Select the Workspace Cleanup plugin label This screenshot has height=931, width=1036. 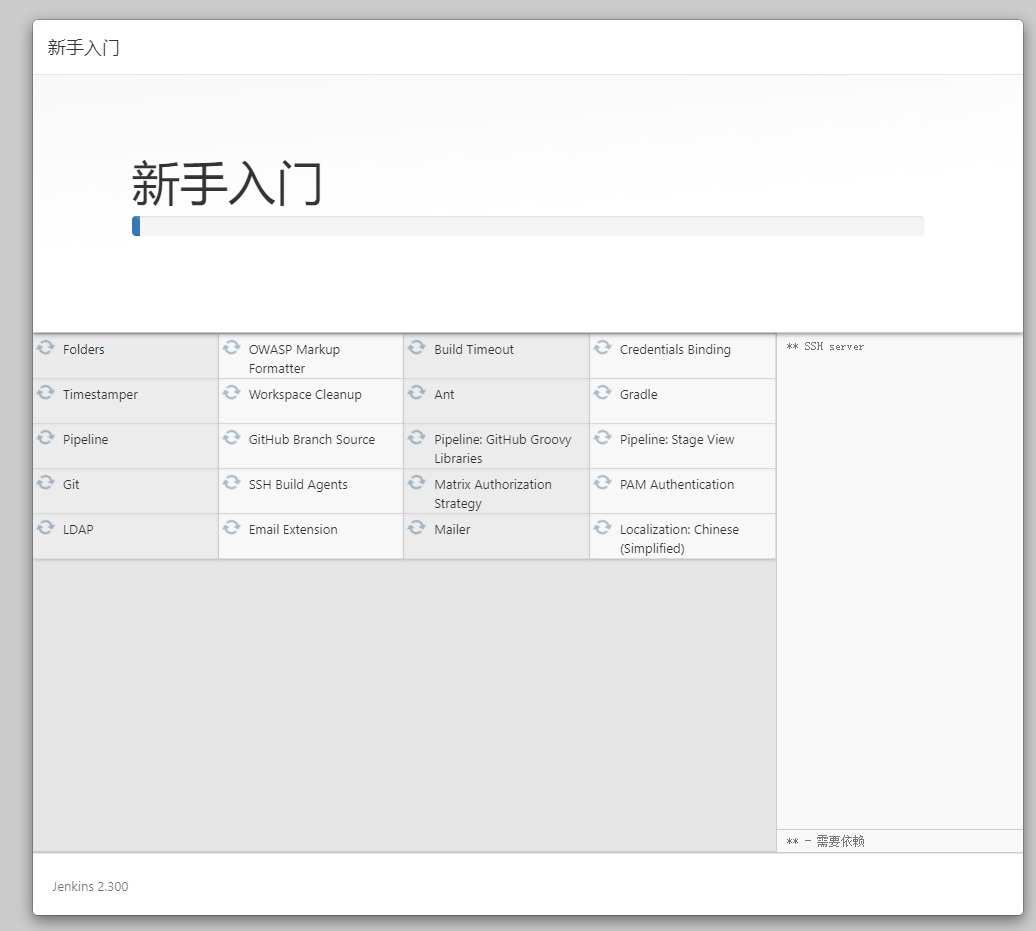tap(305, 394)
